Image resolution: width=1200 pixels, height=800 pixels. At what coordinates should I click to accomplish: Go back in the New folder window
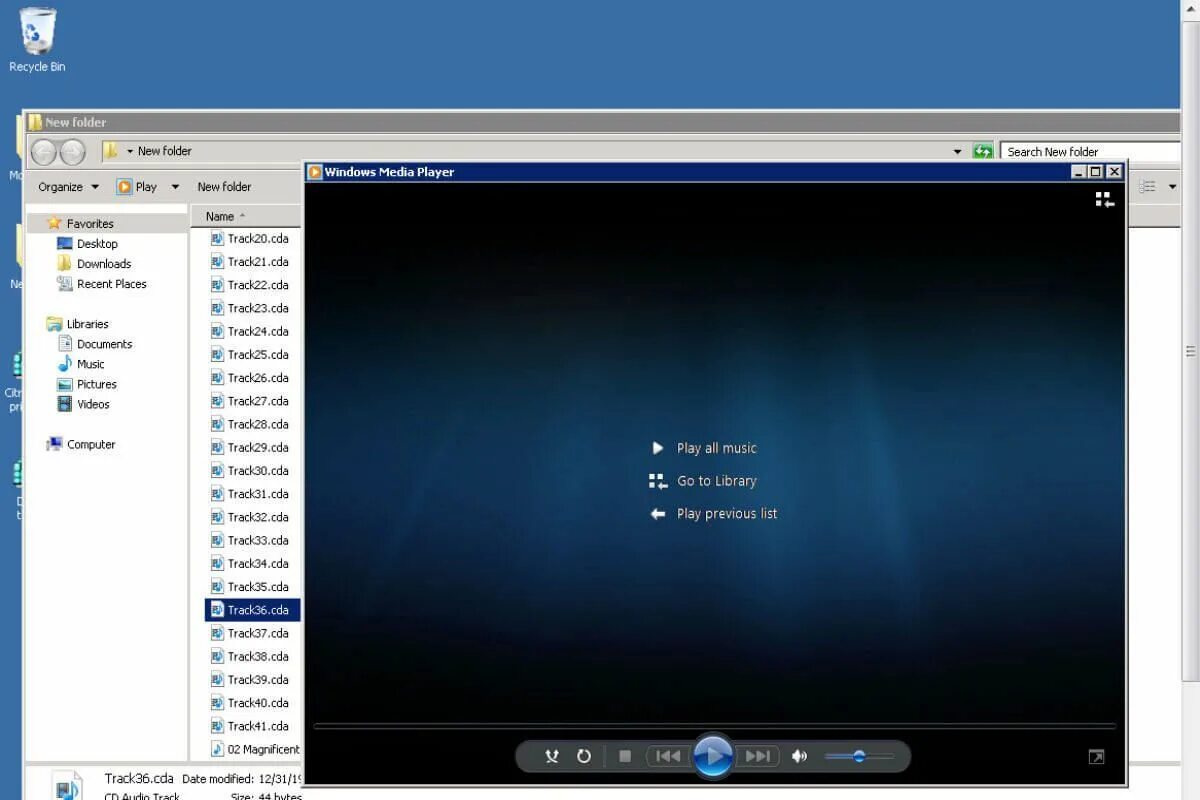click(x=44, y=152)
